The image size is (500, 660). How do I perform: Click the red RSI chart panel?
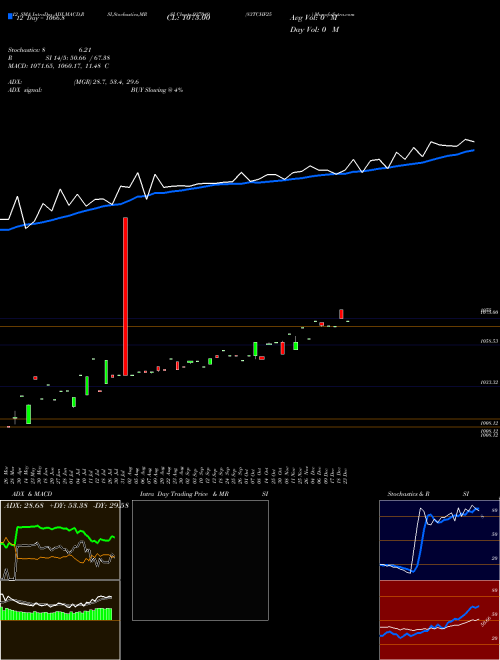click(439, 620)
